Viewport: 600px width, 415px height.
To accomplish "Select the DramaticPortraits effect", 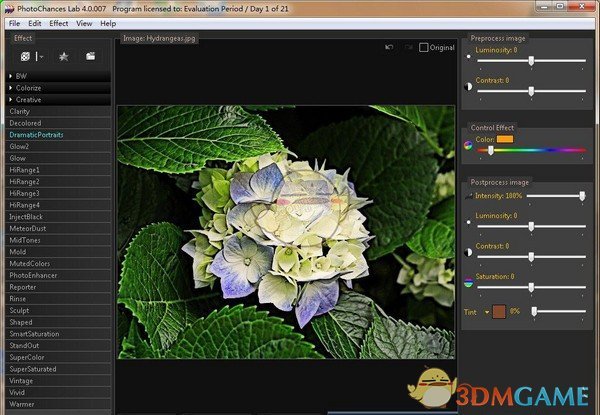I will (59, 135).
